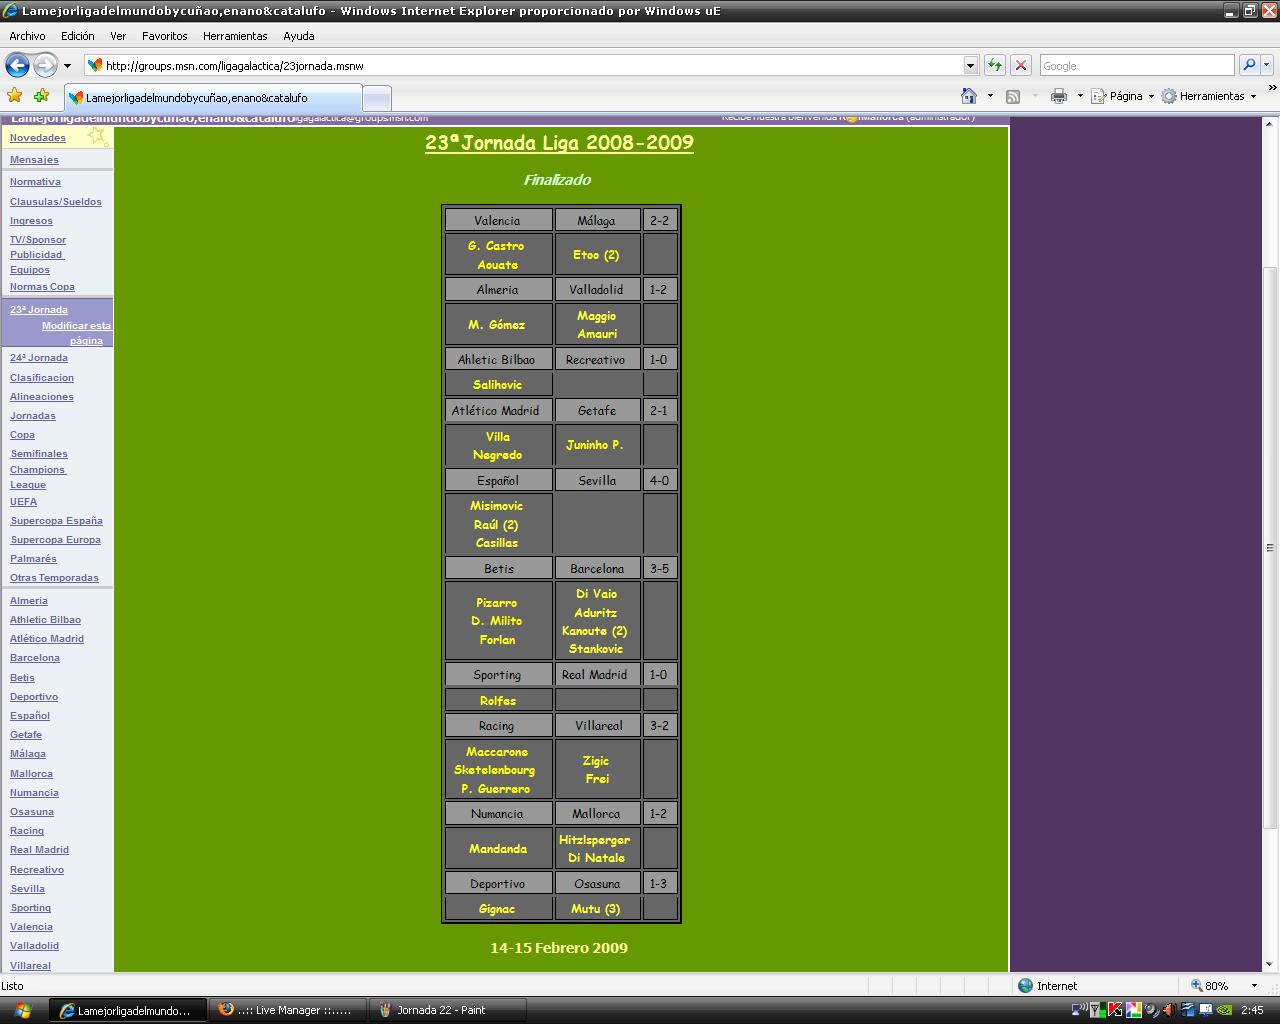Open the Herramientas dropdown arrow

[x=1254, y=96]
